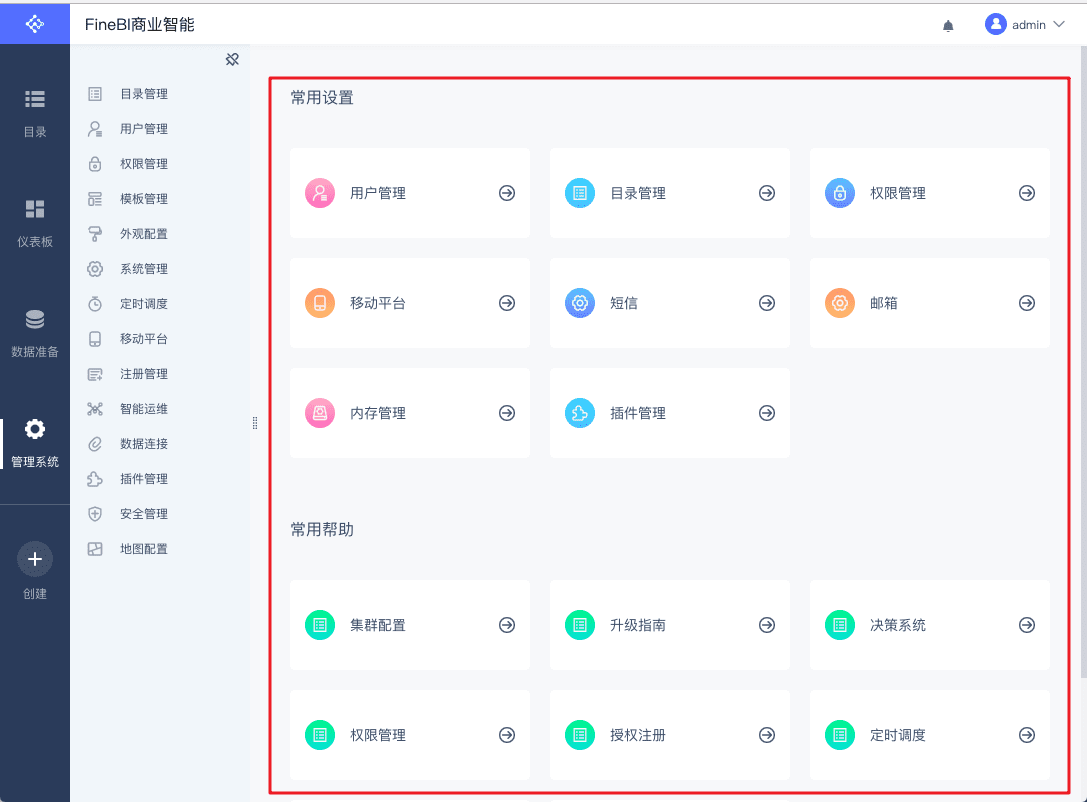The image size is (1087, 802).
Task: Click the notification bell icon
Action: [x=948, y=26]
